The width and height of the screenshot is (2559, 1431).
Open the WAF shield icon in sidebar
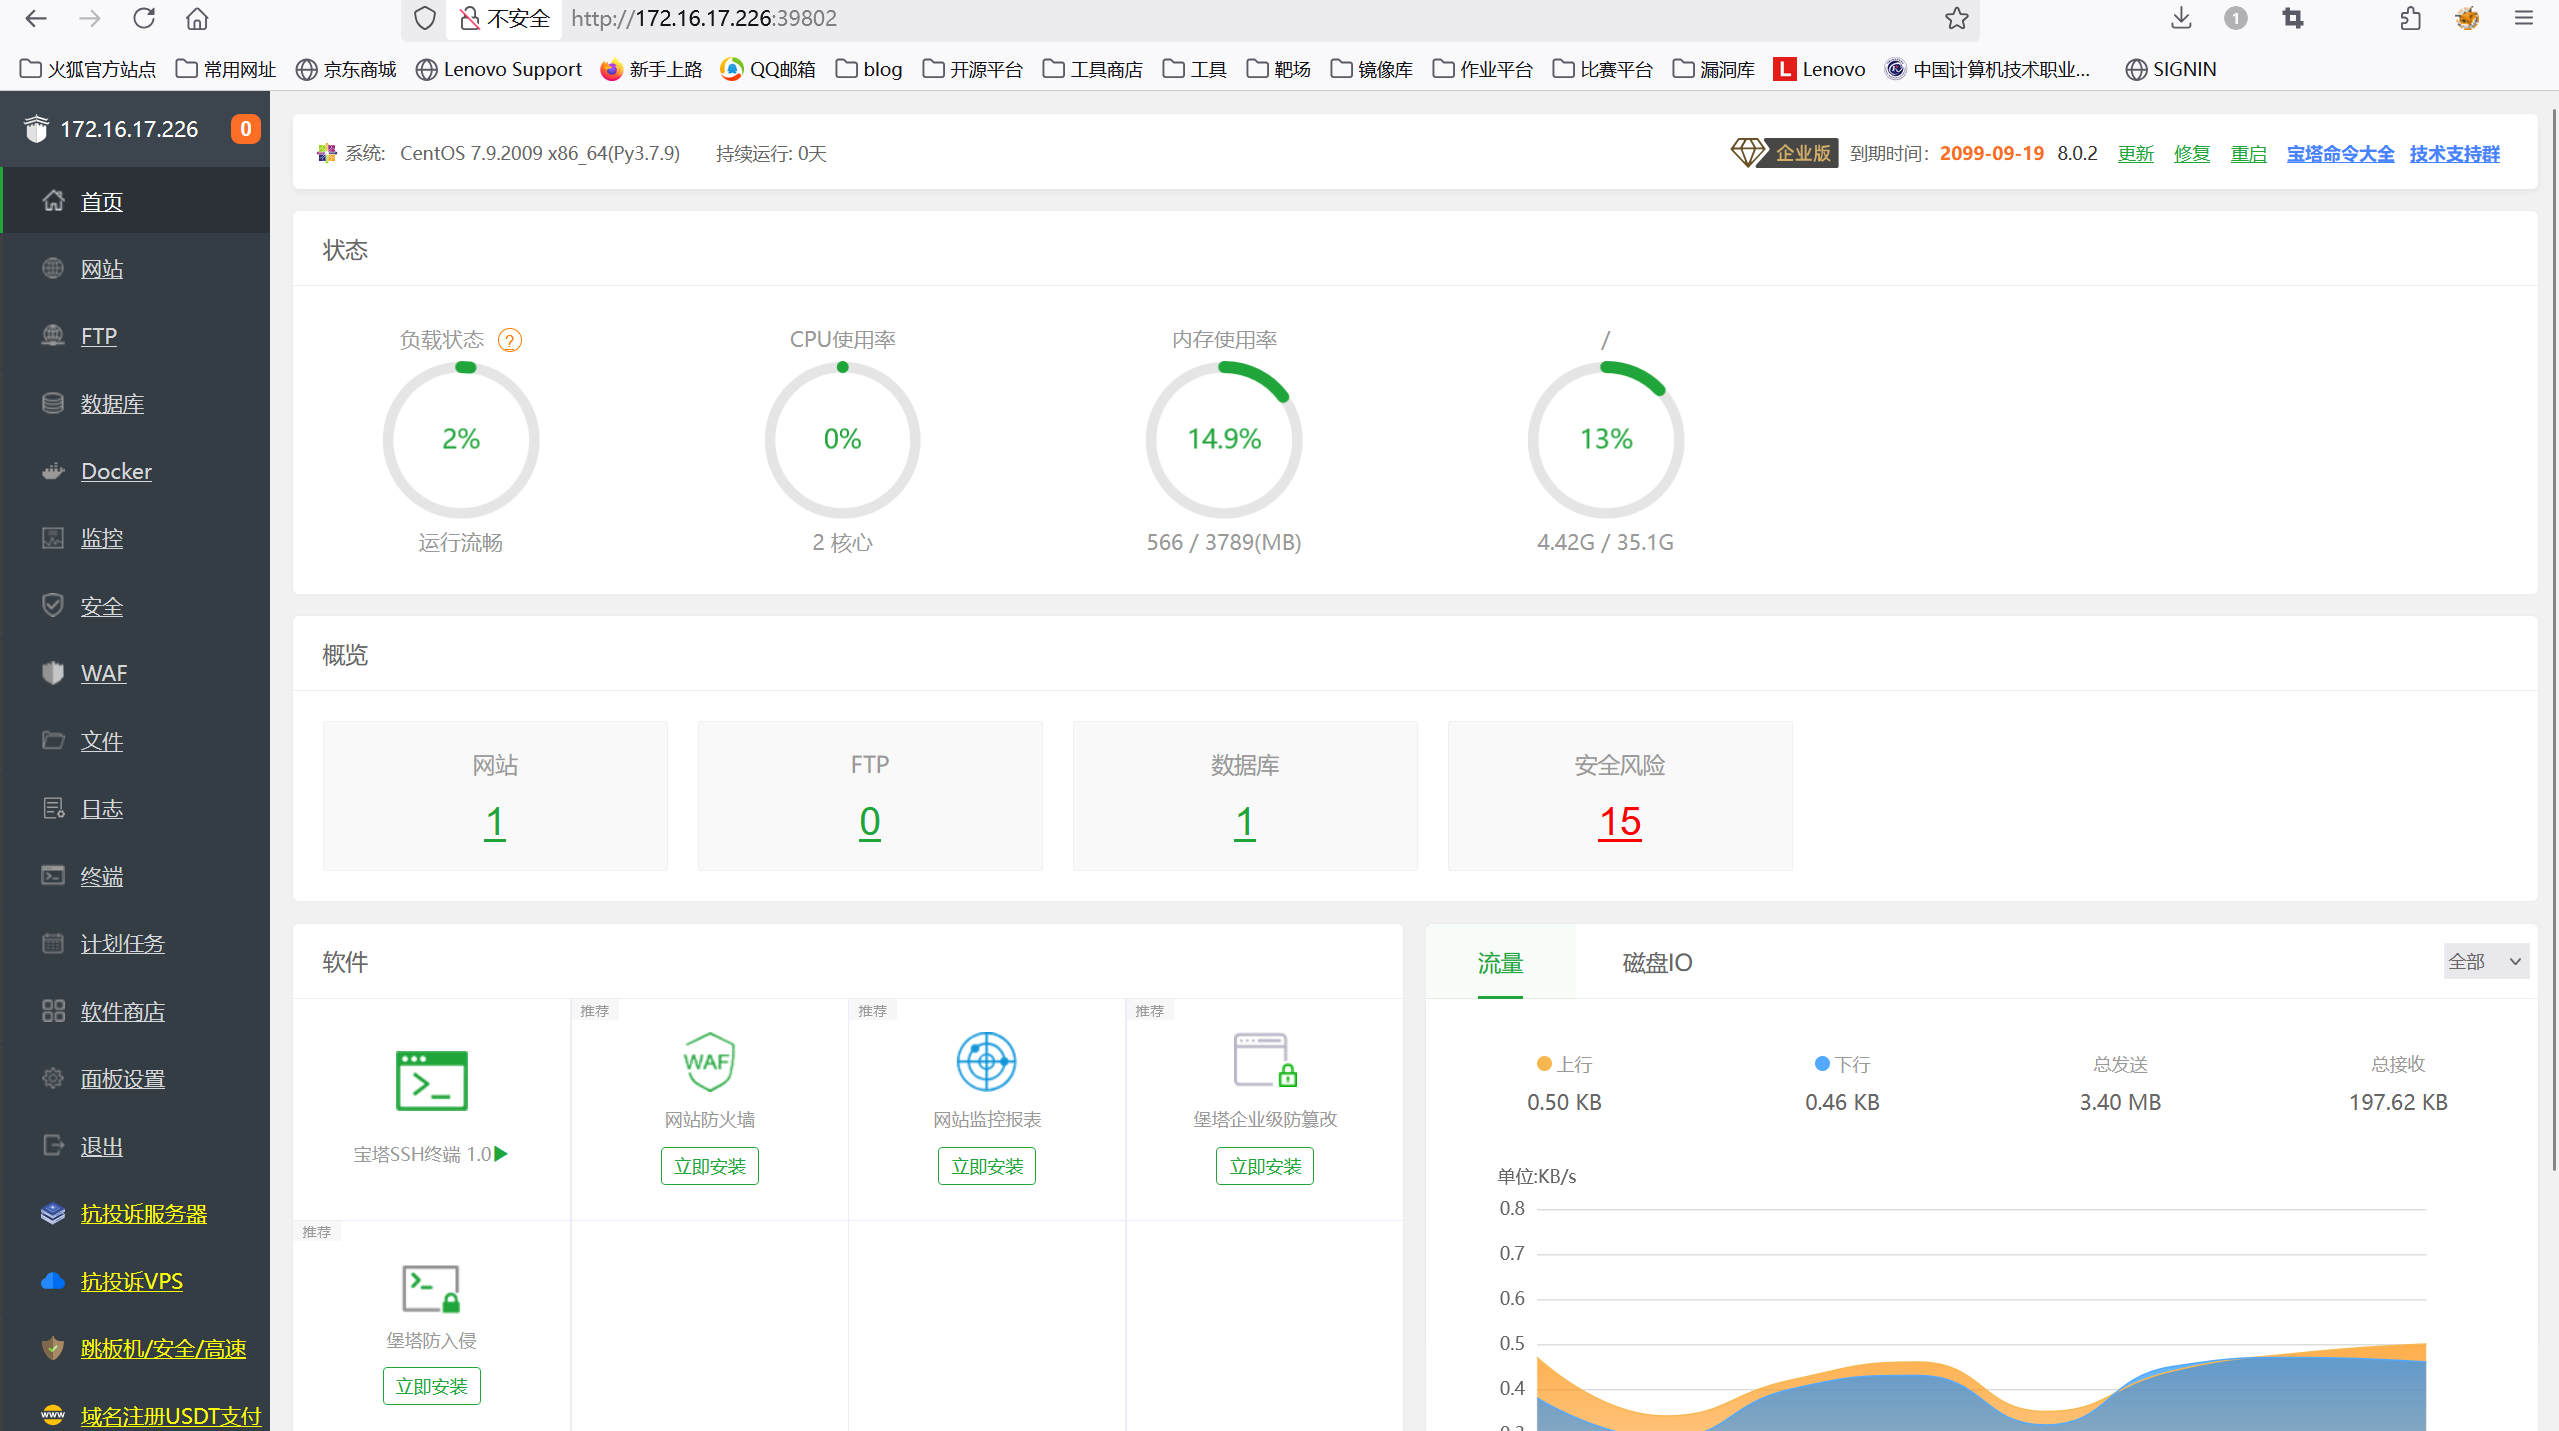[53, 673]
